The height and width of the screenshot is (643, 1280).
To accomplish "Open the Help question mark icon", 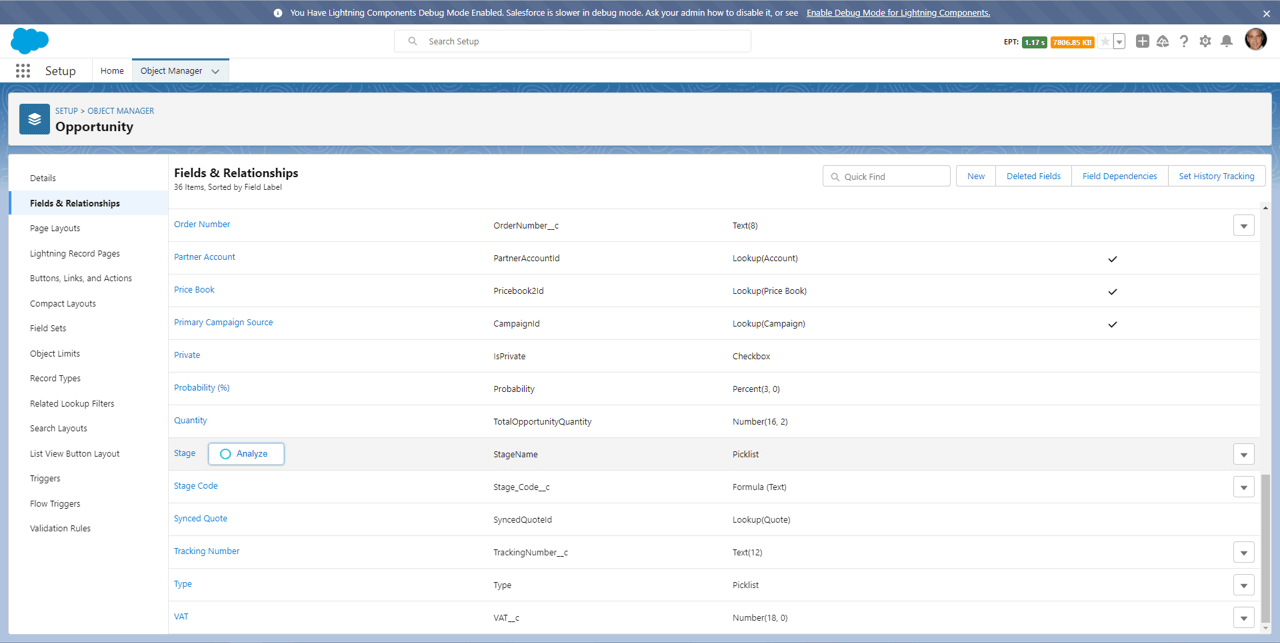I will click(x=1184, y=41).
